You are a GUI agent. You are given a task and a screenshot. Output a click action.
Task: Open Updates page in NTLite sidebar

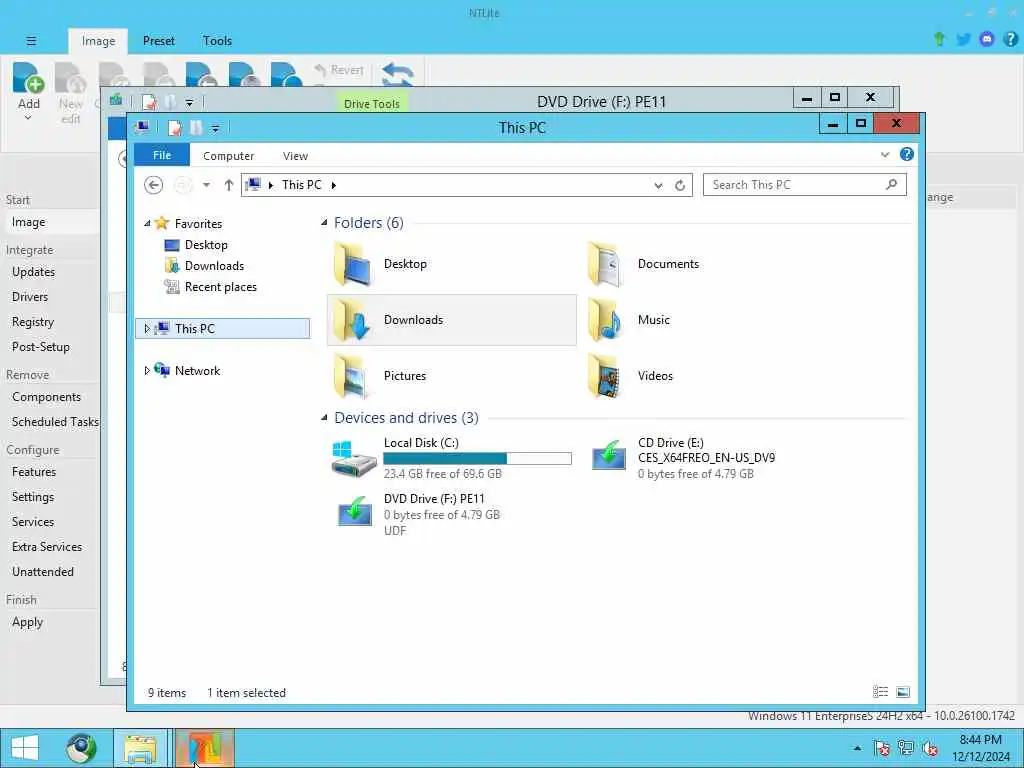[x=33, y=272]
